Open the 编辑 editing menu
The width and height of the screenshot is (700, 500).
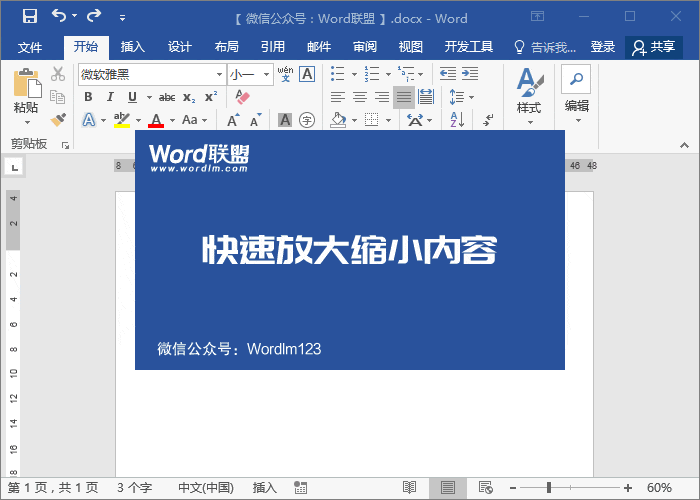pos(576,95)
